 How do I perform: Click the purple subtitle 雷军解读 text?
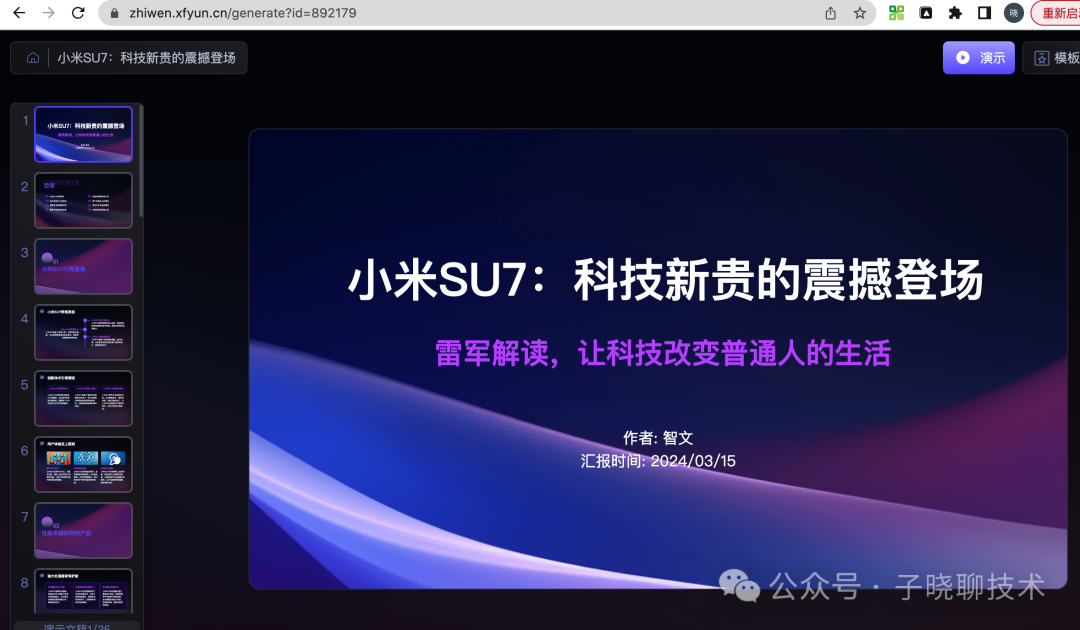click(x=663, y=353)
